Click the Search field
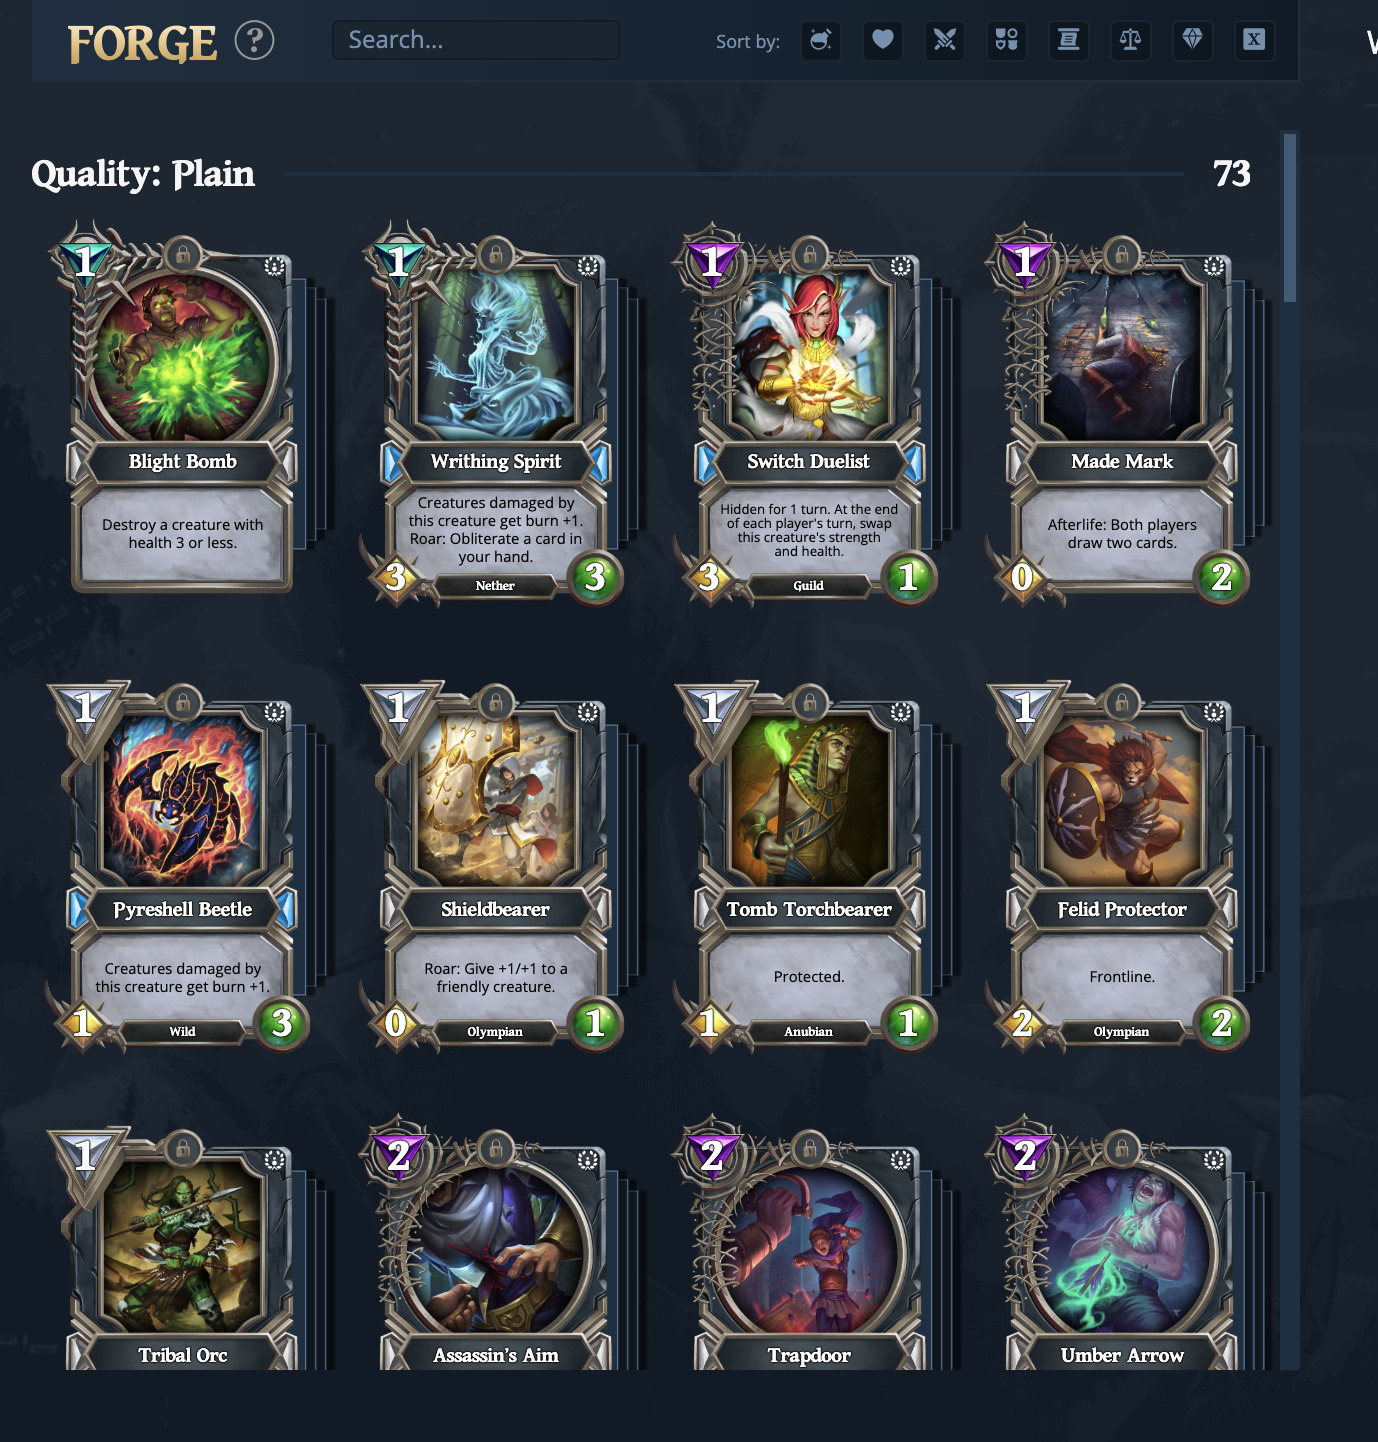1378x1442 pixels. tap(476, 40)
